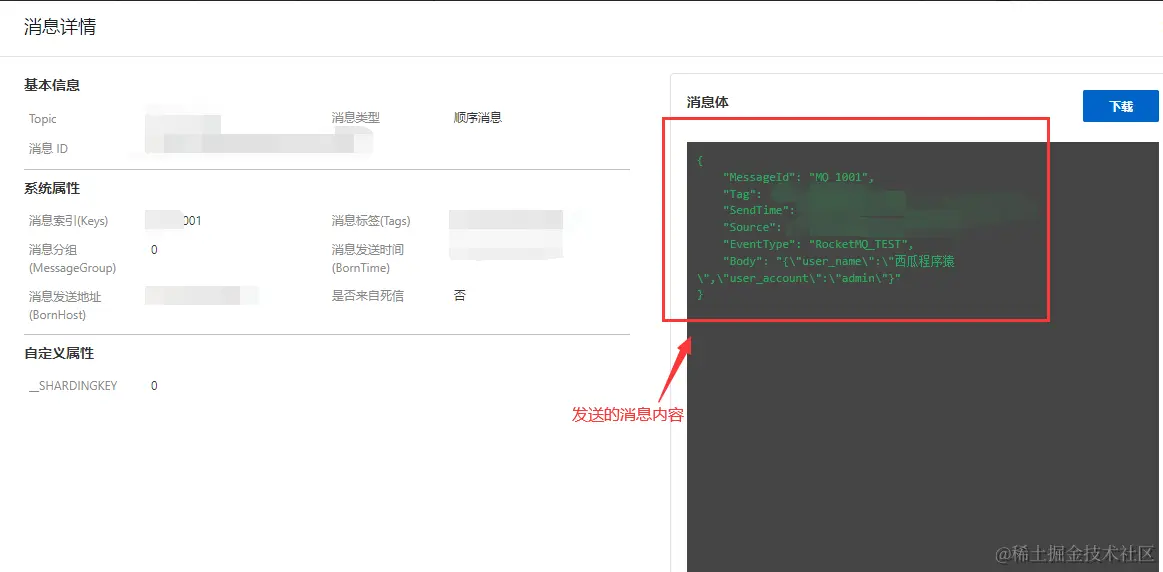Screen dimensions: 1163x572
Task: Select the 基本信息 section heading
Action: 52,85
